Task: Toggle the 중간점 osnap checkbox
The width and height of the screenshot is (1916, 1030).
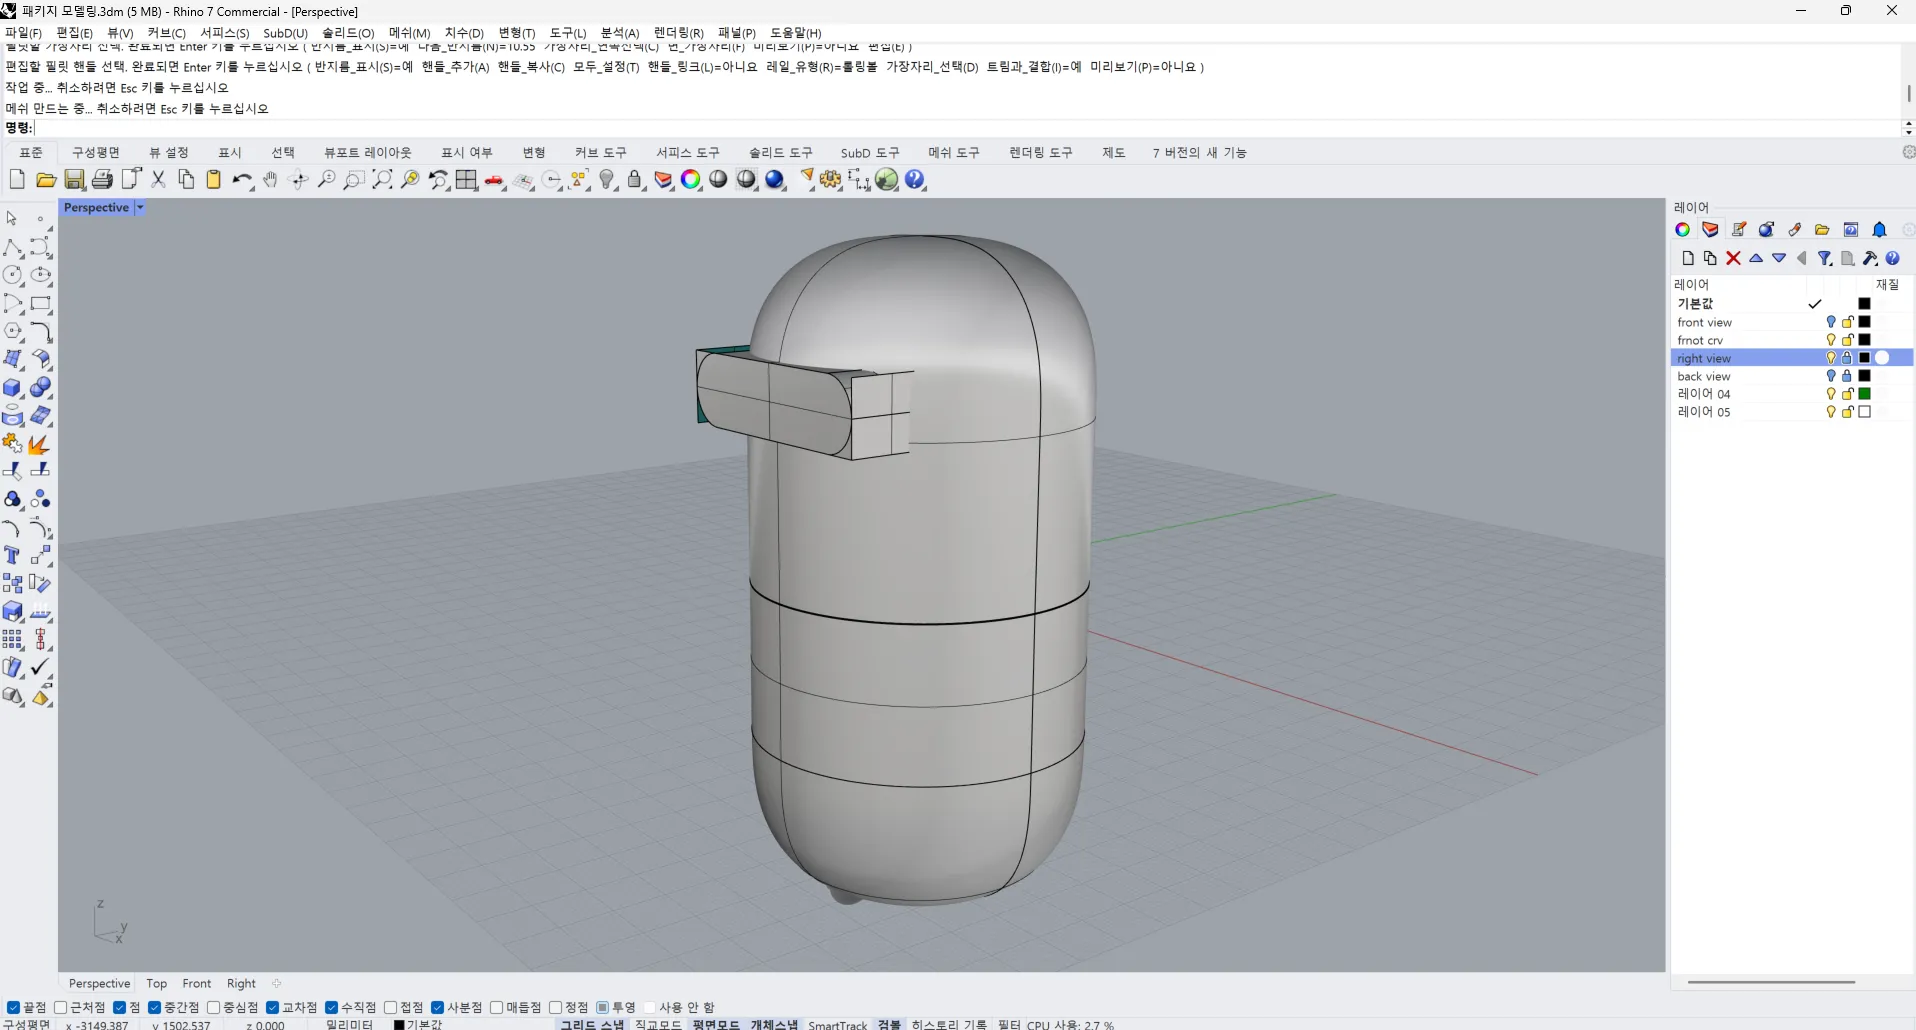Action: click(x=155, y=1007)
